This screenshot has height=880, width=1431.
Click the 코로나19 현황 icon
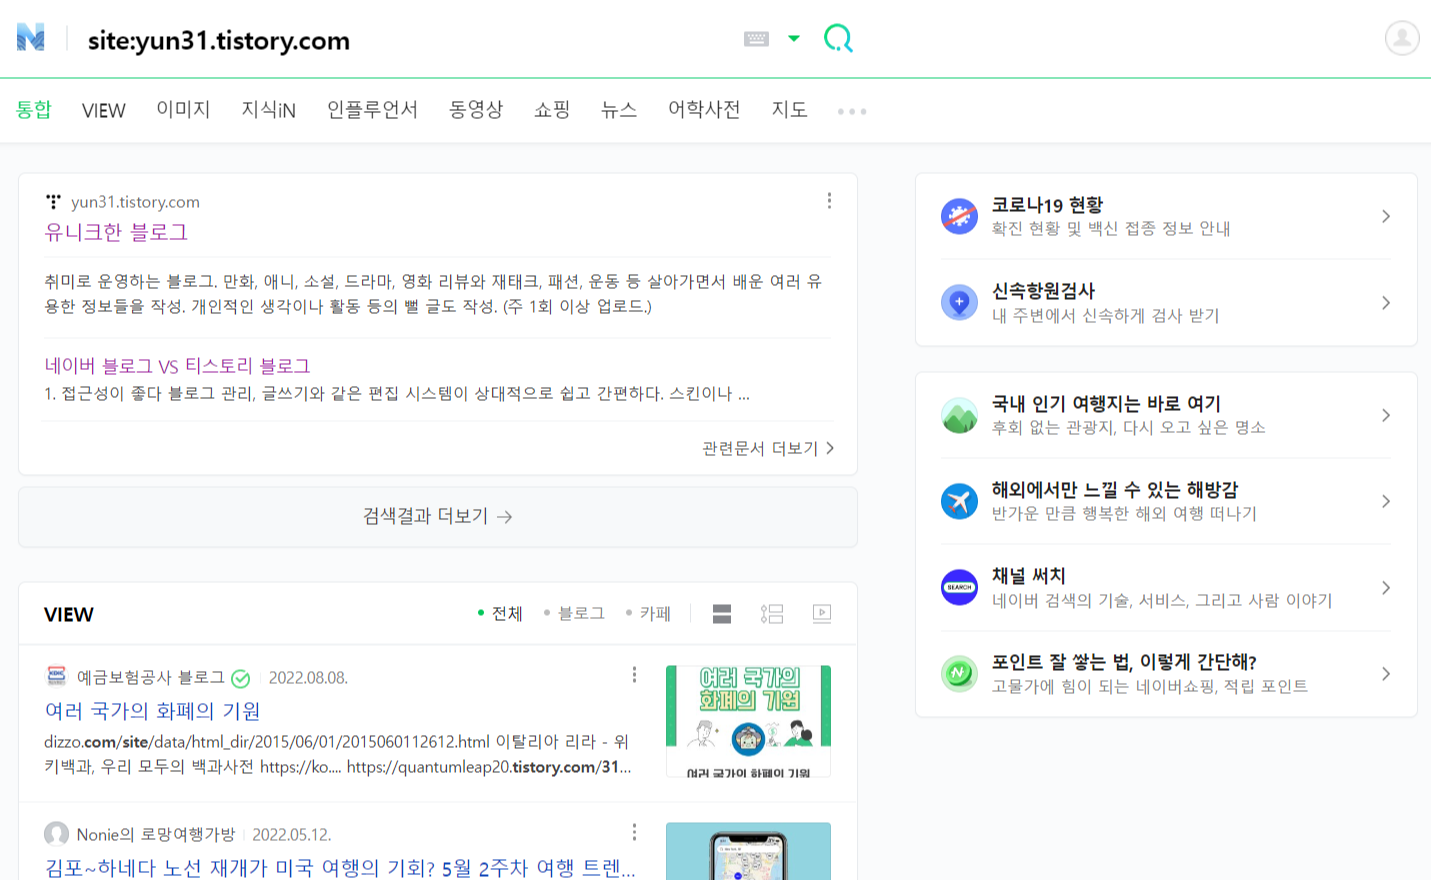(959, 216)
